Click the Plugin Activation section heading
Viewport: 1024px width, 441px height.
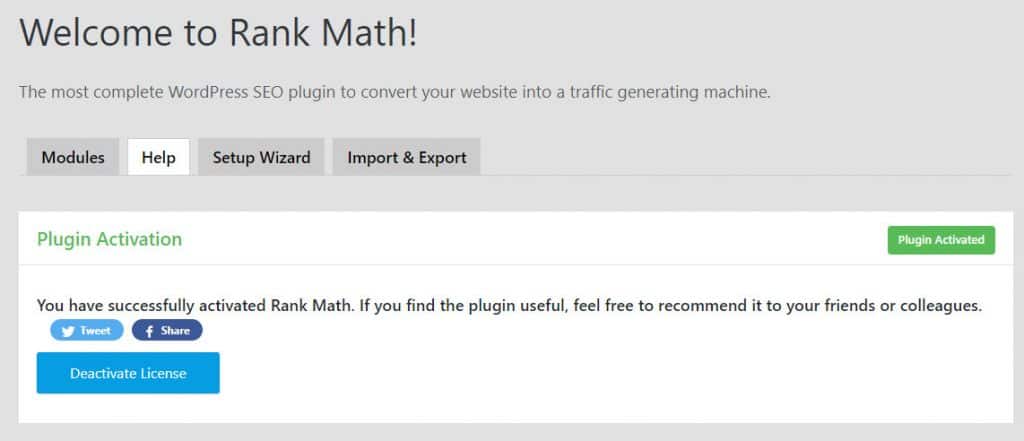(x=109, y=239)
